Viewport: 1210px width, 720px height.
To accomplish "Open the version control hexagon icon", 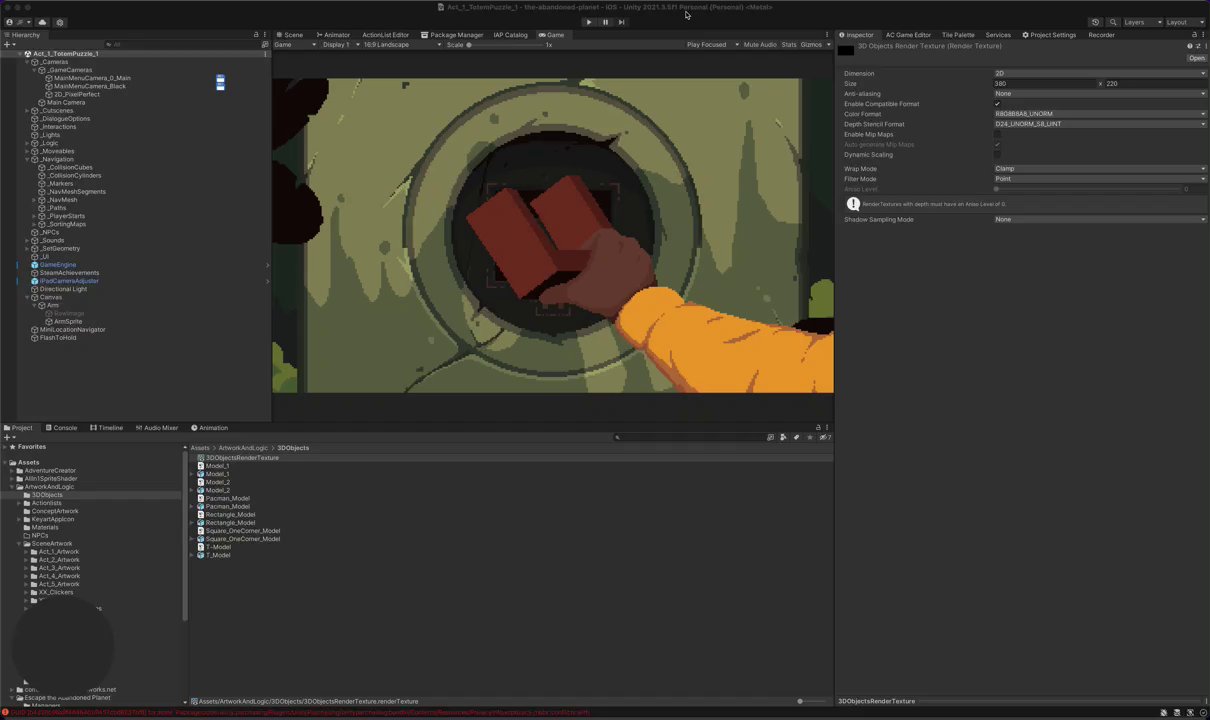I will click(60, 22).
